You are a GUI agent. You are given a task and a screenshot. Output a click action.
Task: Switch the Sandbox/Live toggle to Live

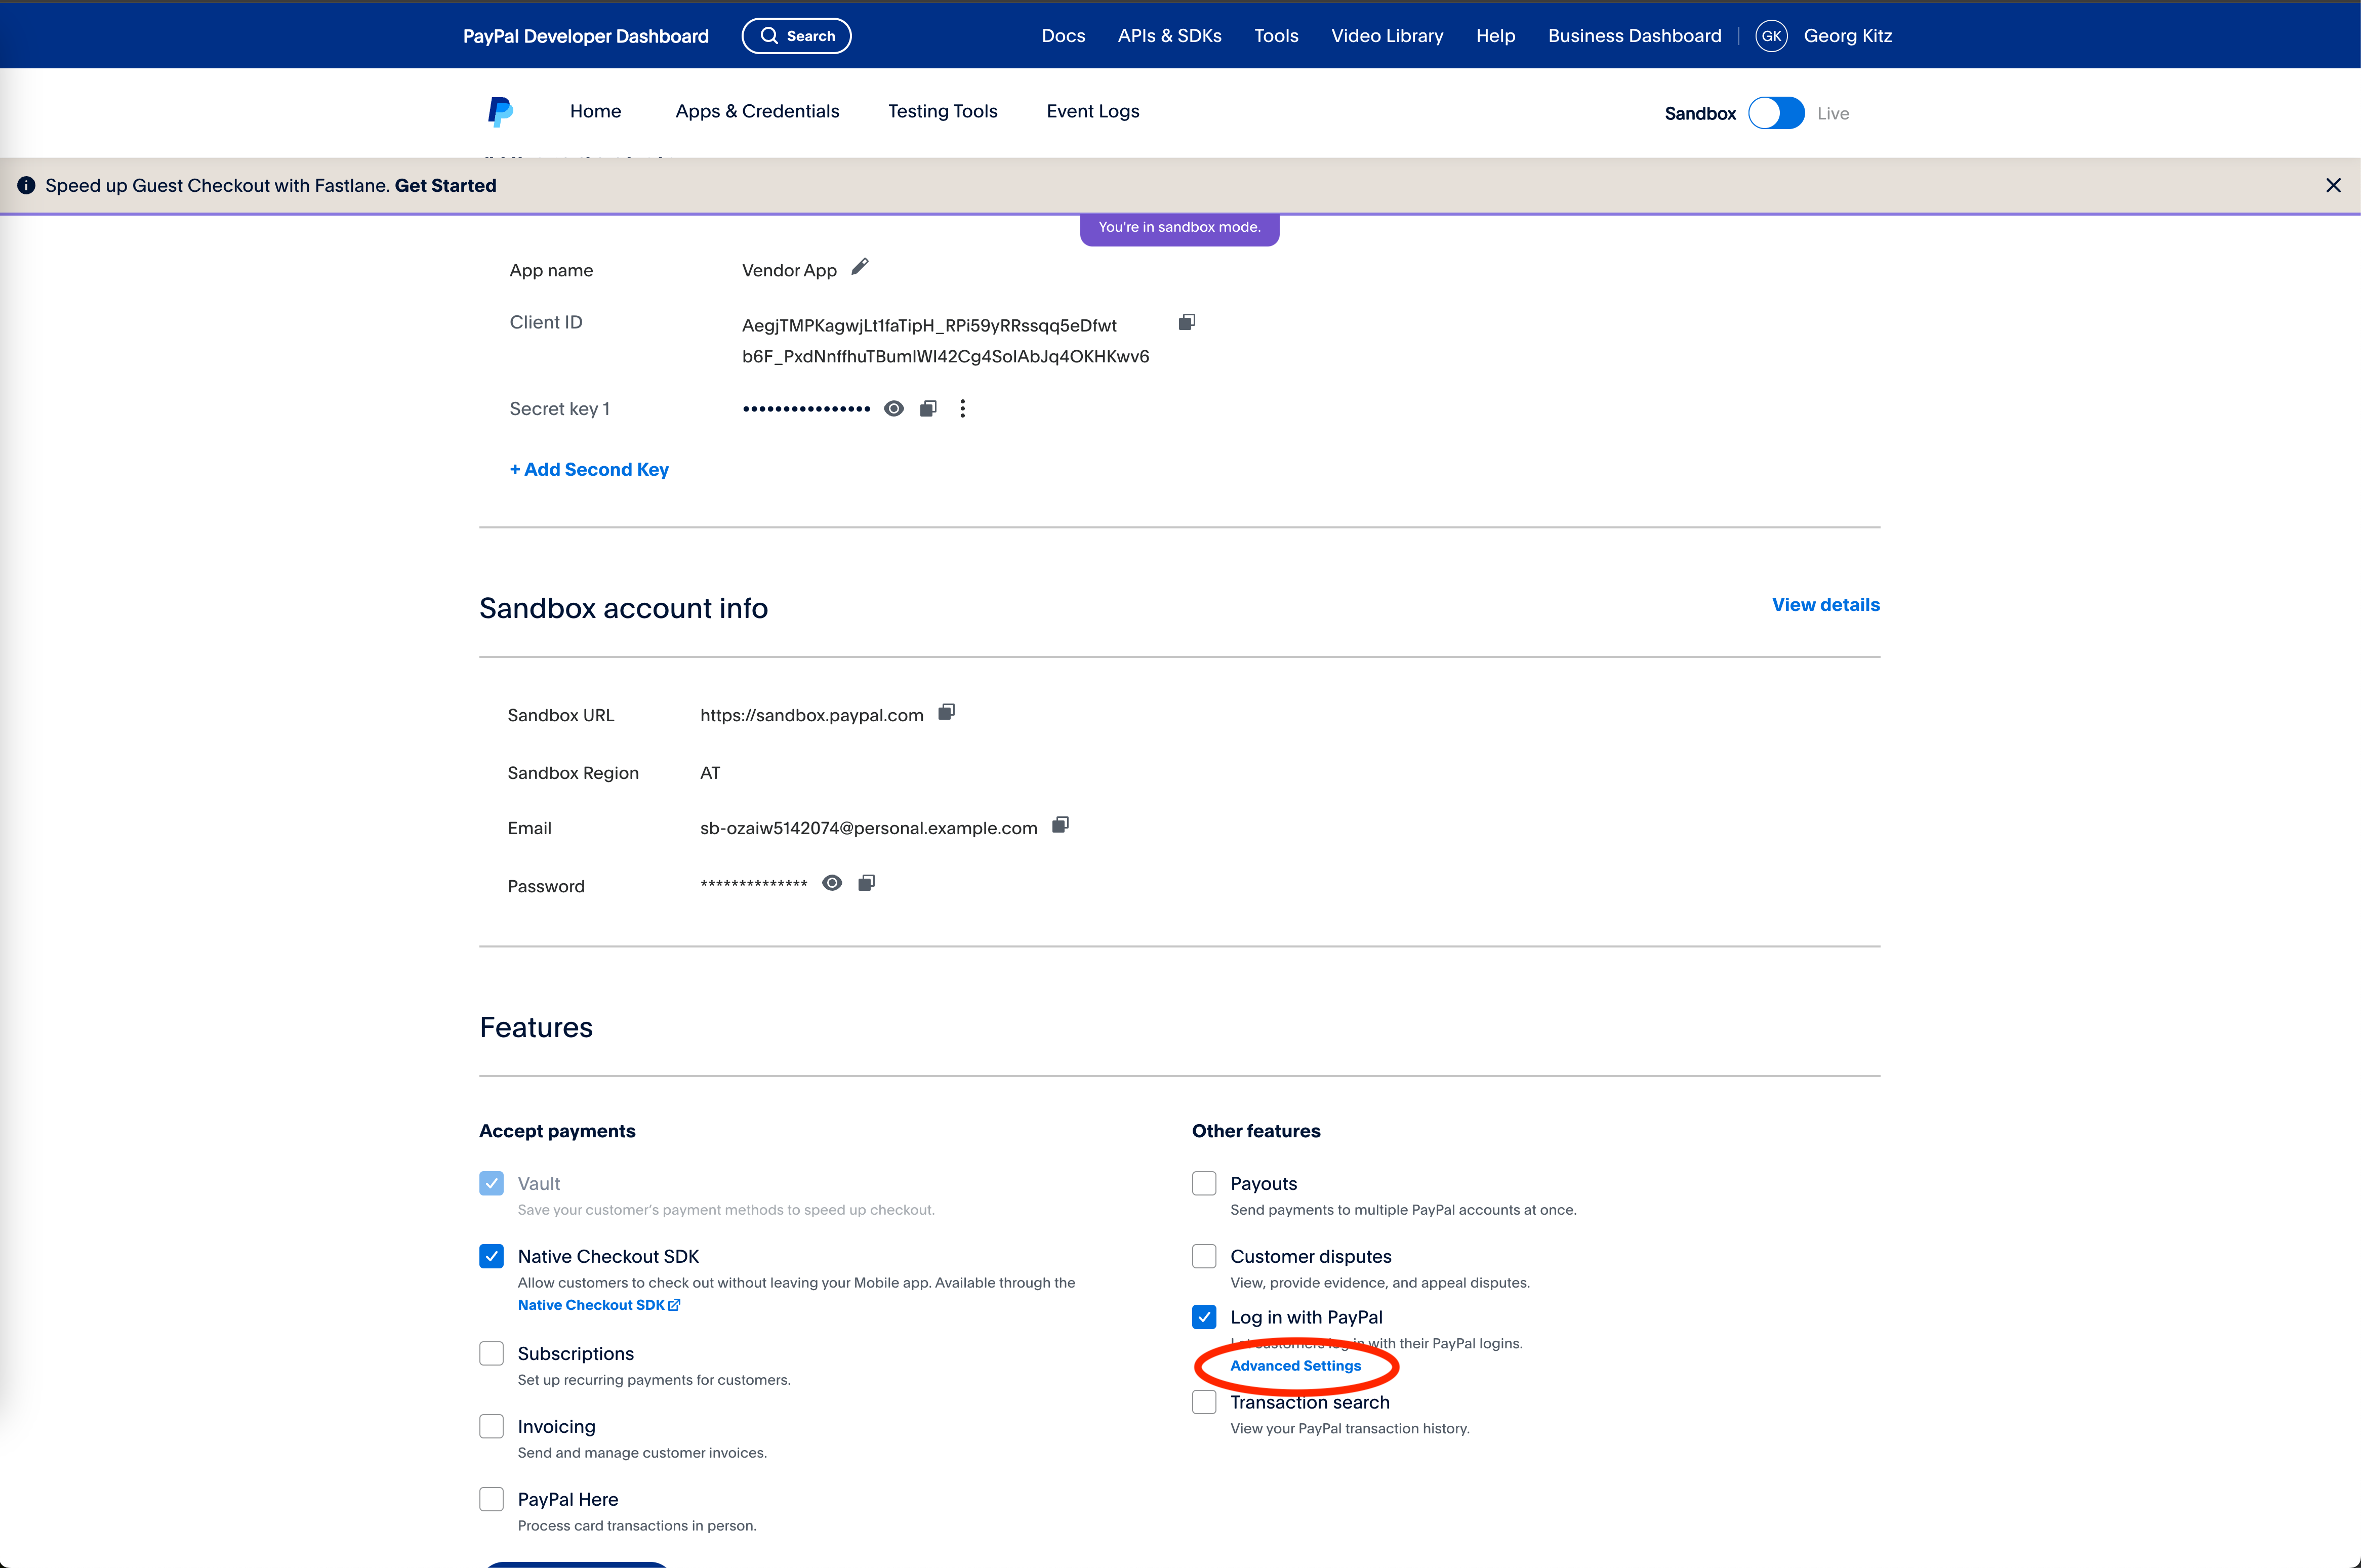click(x=1776, y=113)
